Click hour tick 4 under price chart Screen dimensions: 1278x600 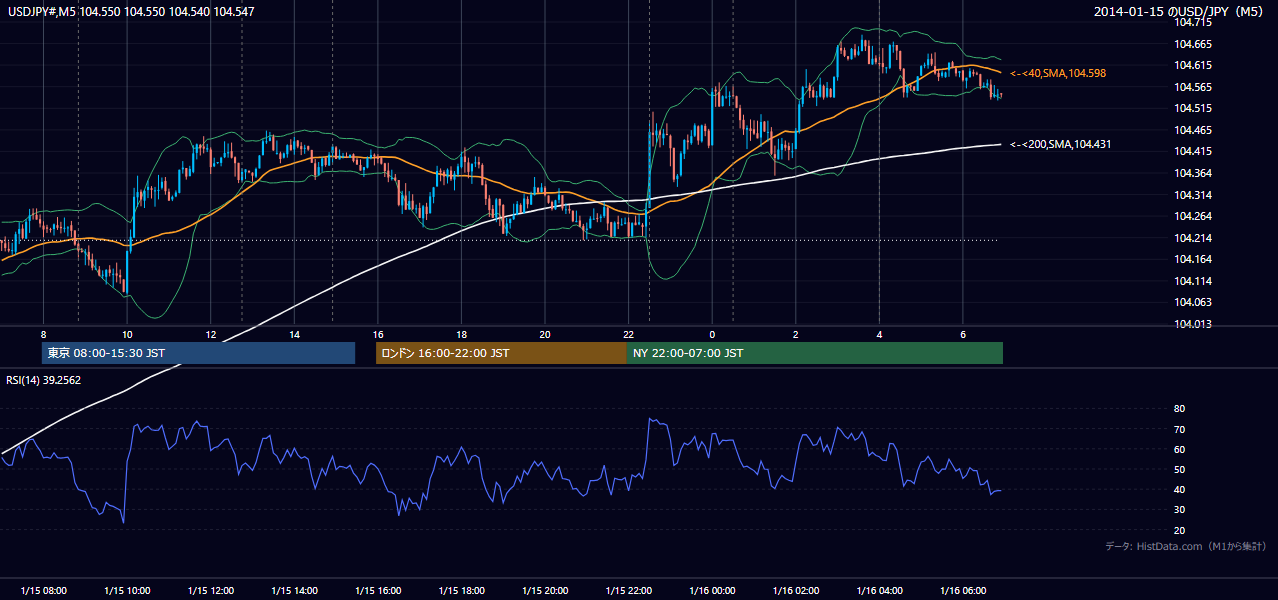tap(879, 334)
